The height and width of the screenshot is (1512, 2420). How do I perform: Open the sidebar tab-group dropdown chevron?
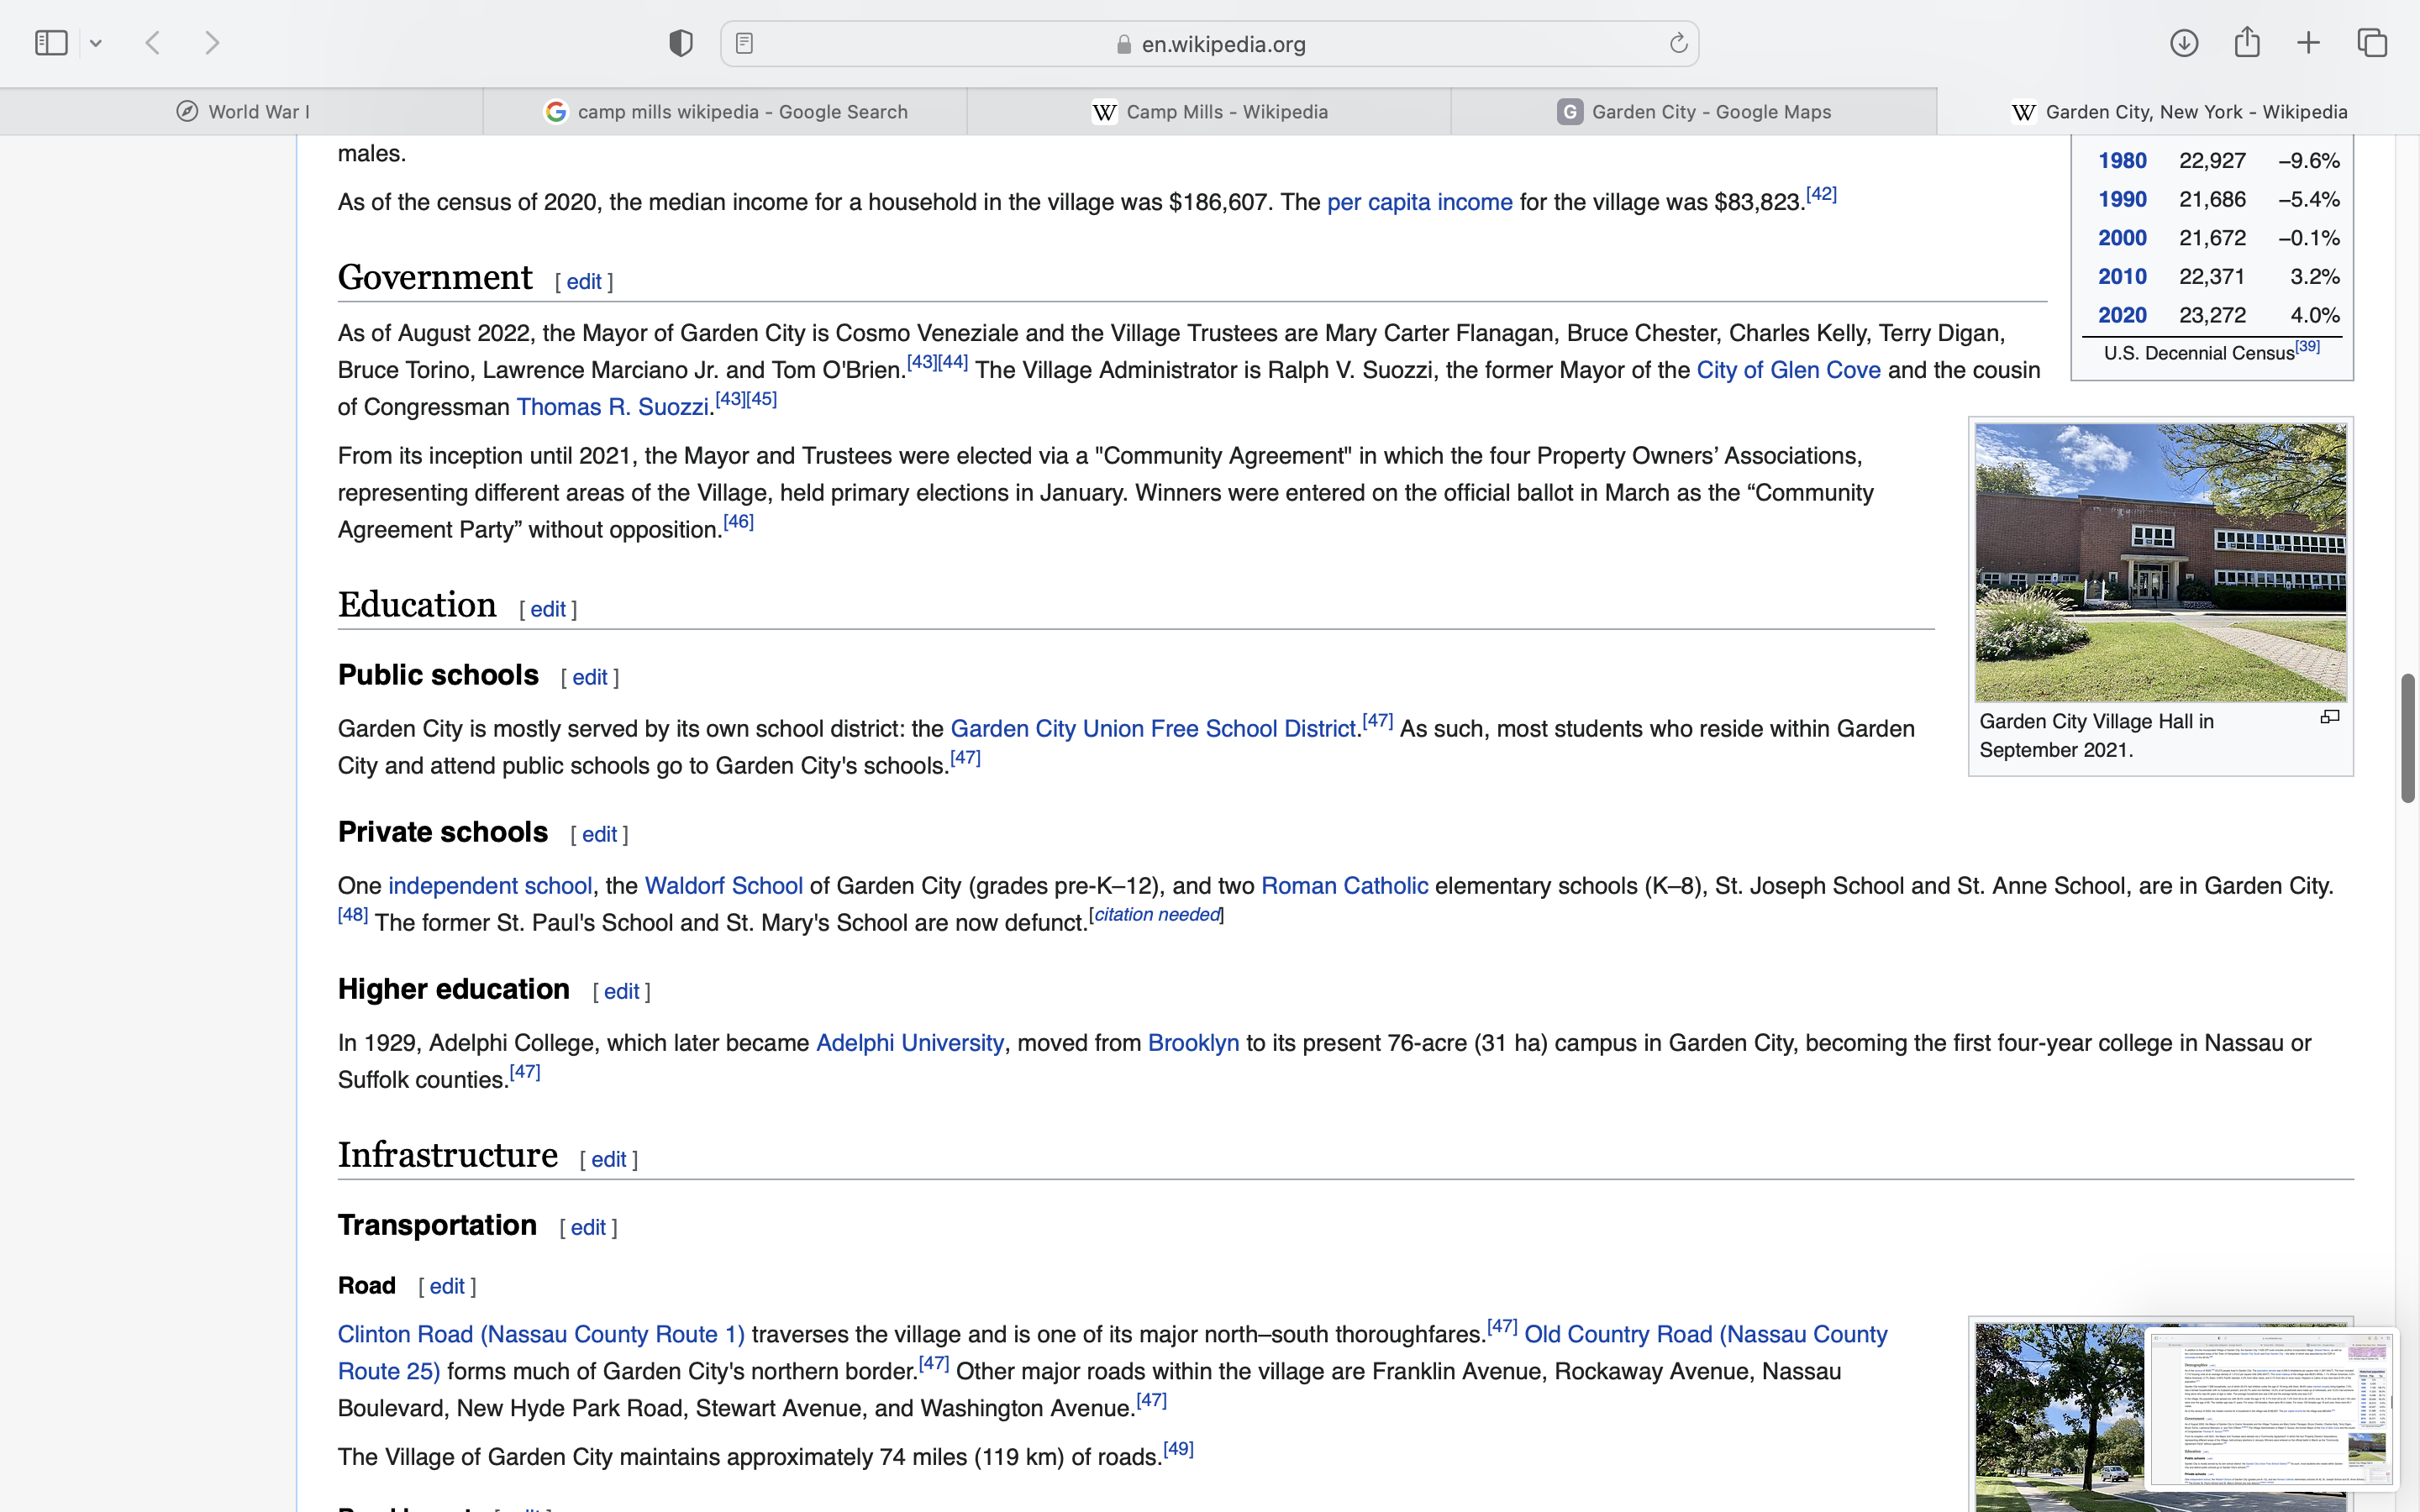pos(96,43)
